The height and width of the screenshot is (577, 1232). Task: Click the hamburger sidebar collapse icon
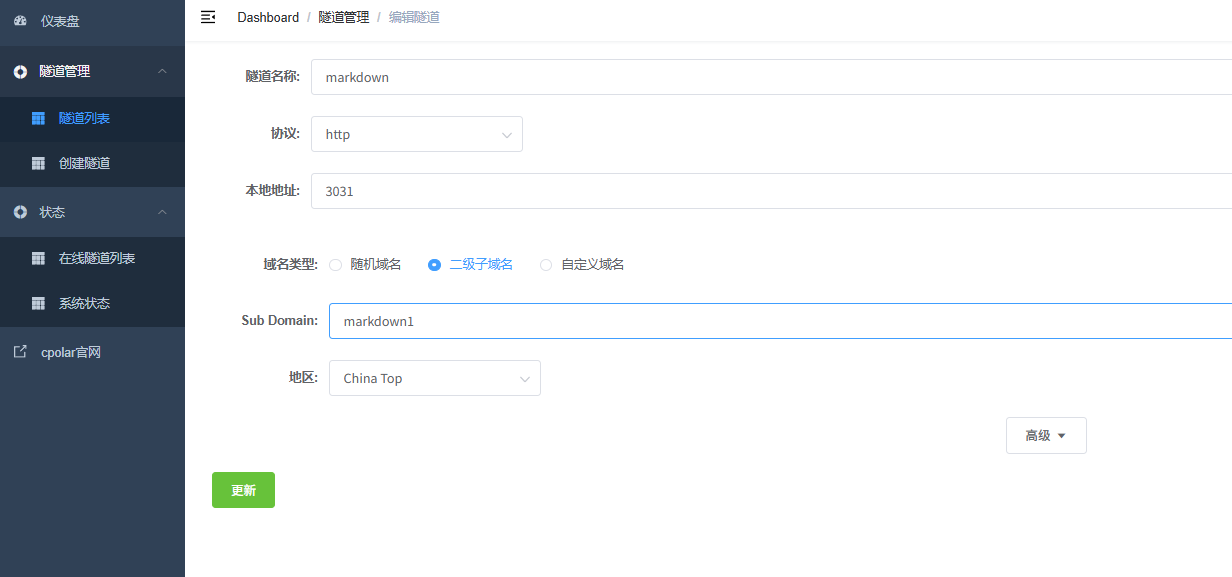(x=208, y=17)
